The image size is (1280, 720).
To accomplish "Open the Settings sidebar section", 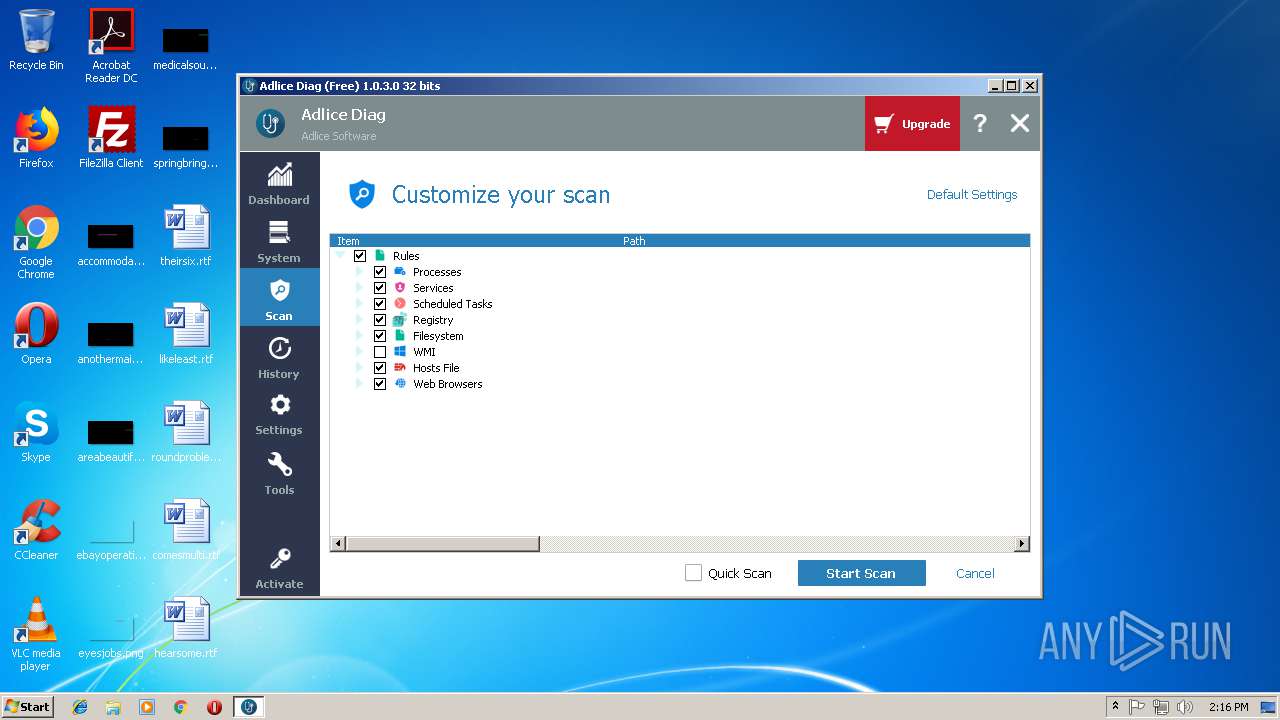I will 279,414.
